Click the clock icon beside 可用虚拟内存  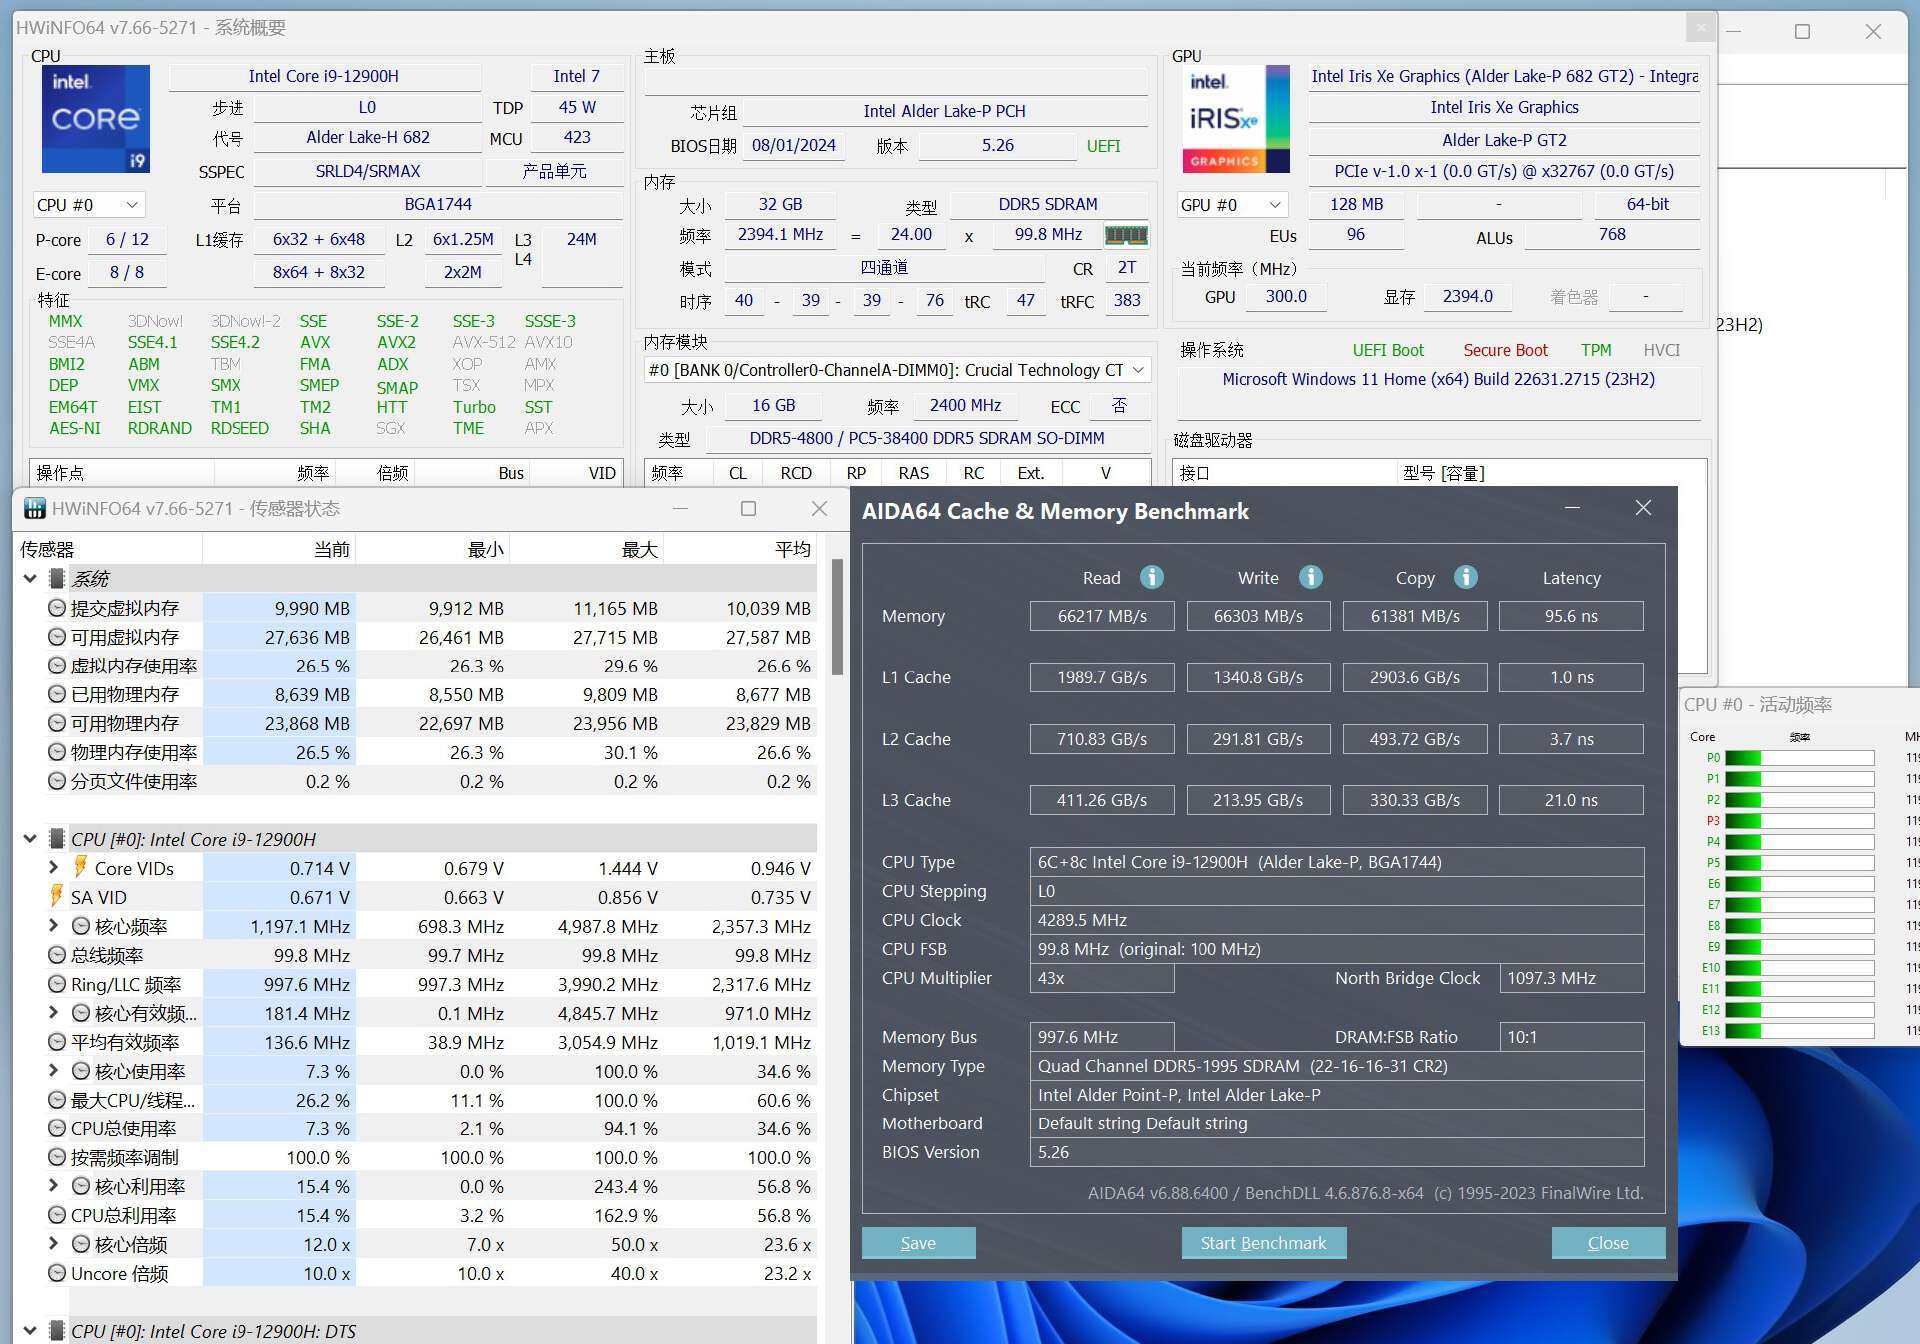[57, 637]
